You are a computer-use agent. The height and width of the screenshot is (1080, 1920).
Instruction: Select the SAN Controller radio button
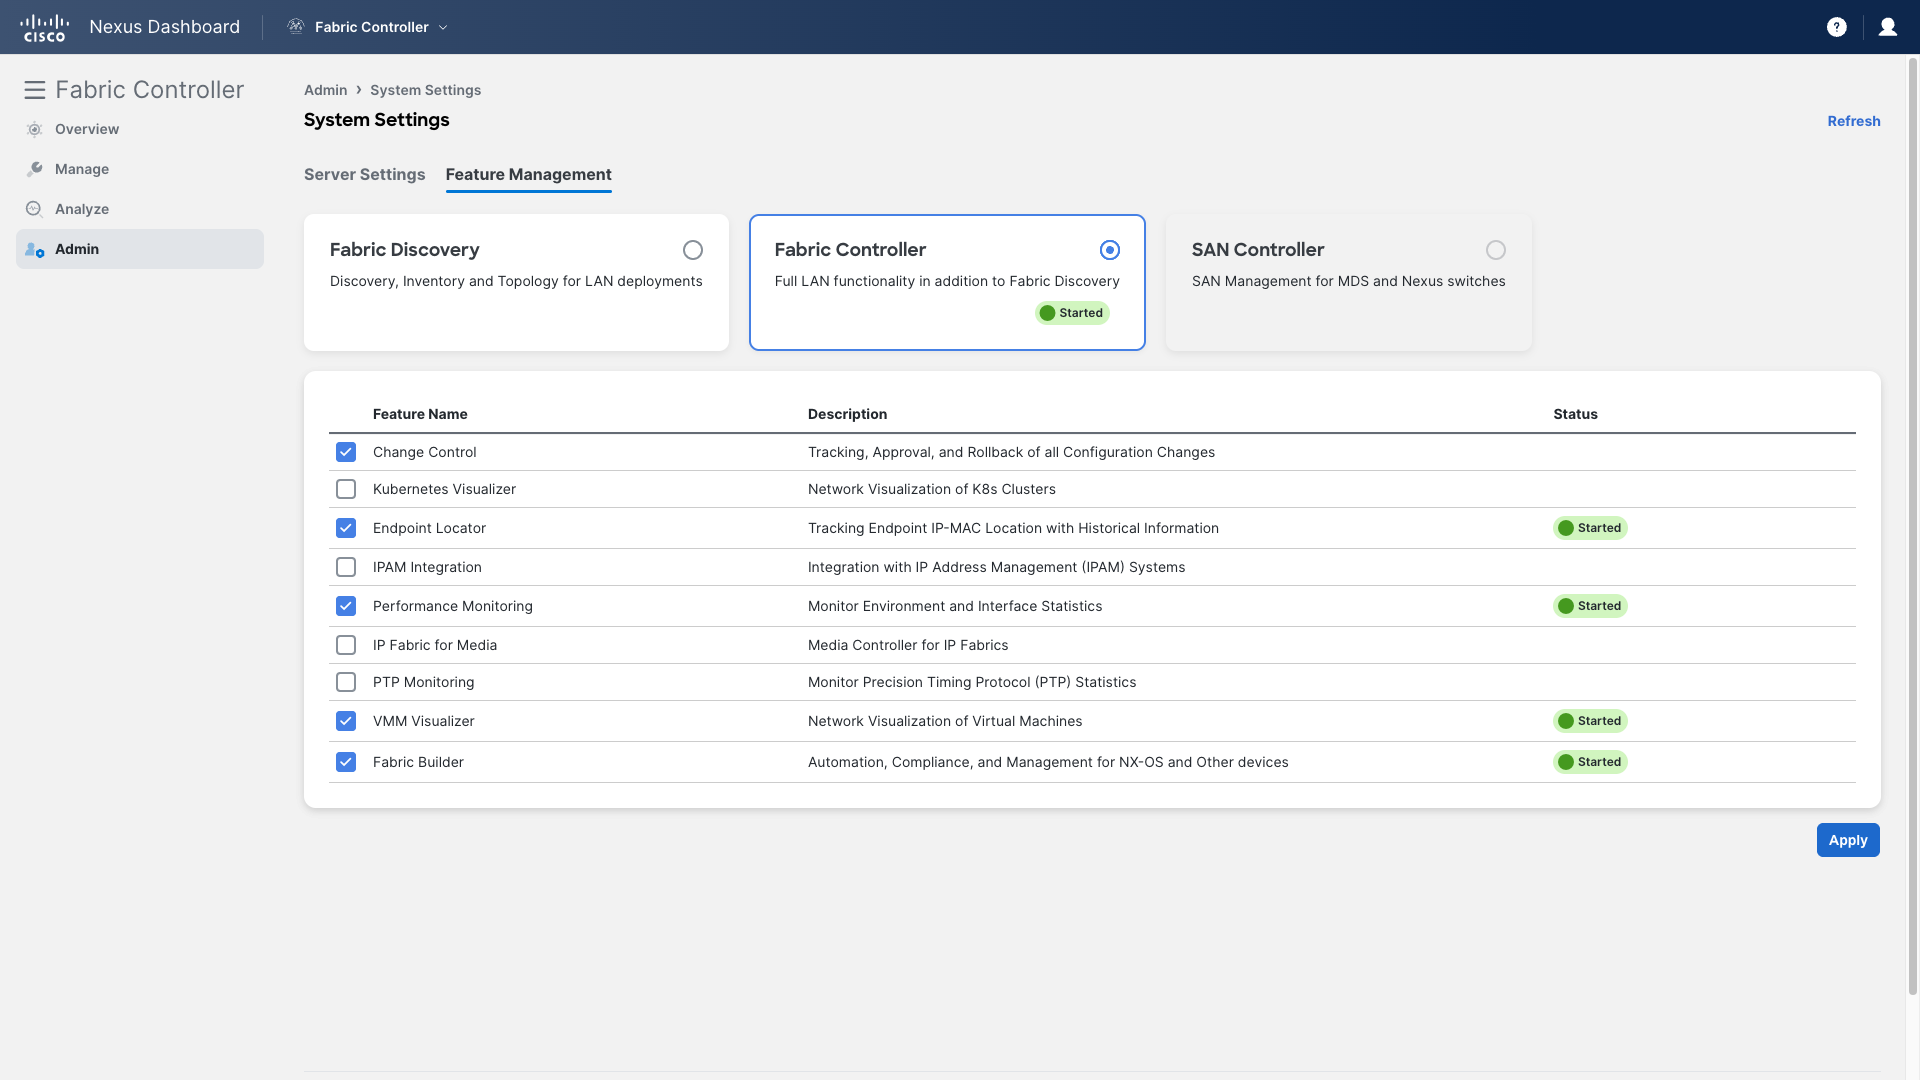coord(1496,250)
